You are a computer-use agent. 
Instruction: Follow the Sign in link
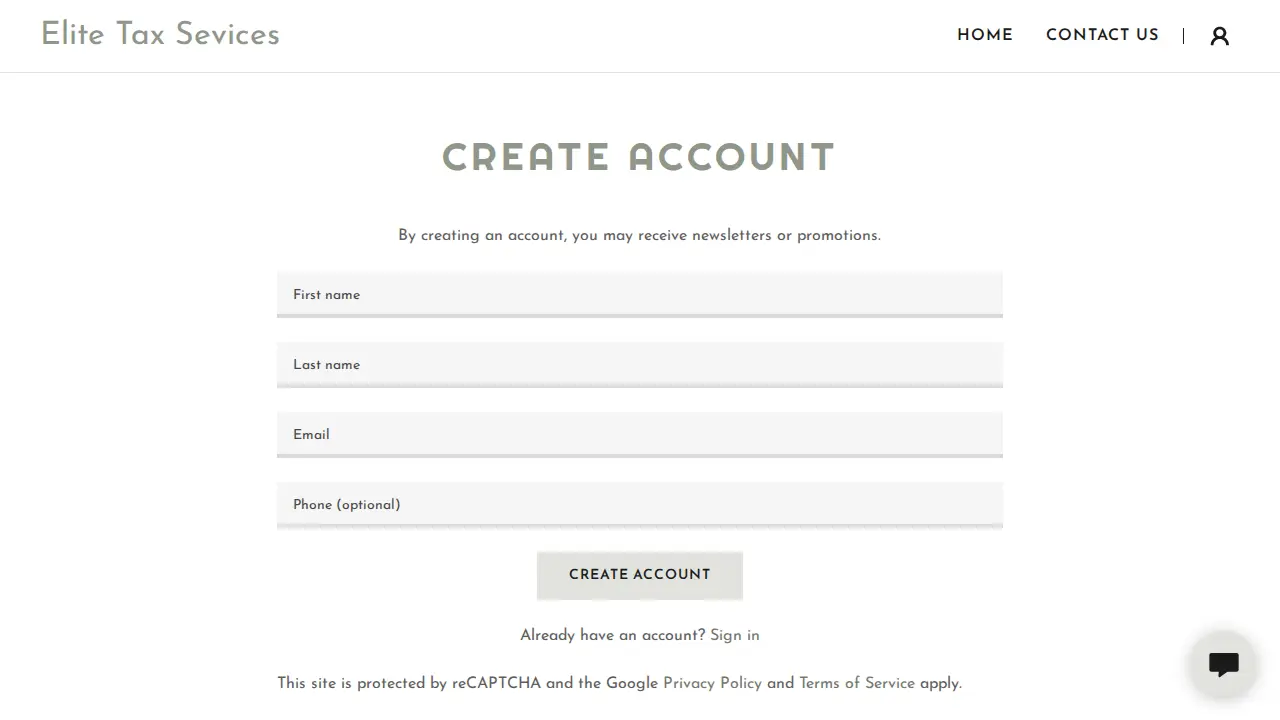(735, 635)
